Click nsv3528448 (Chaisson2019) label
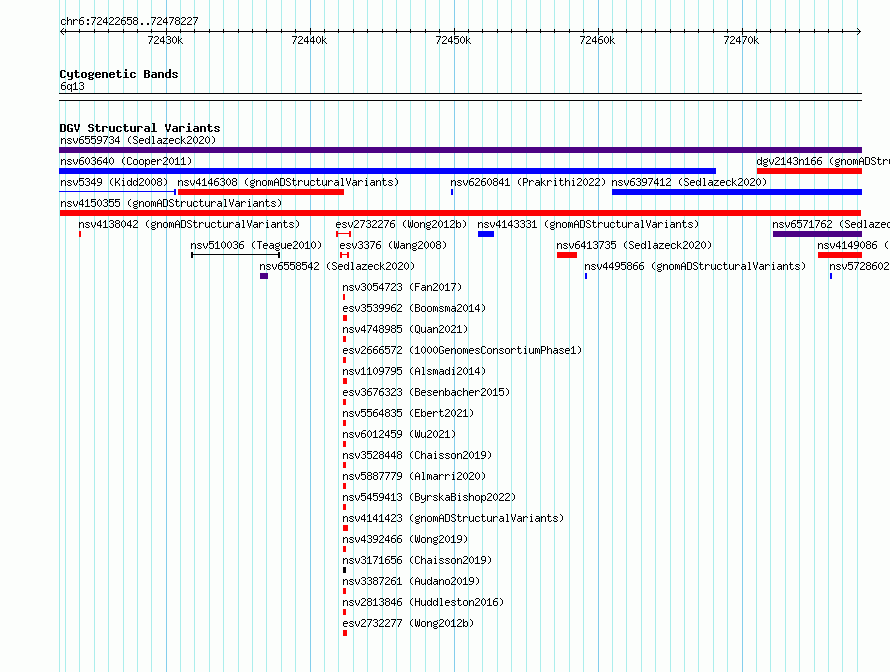 pyautogui.click(x=417, y=455)
